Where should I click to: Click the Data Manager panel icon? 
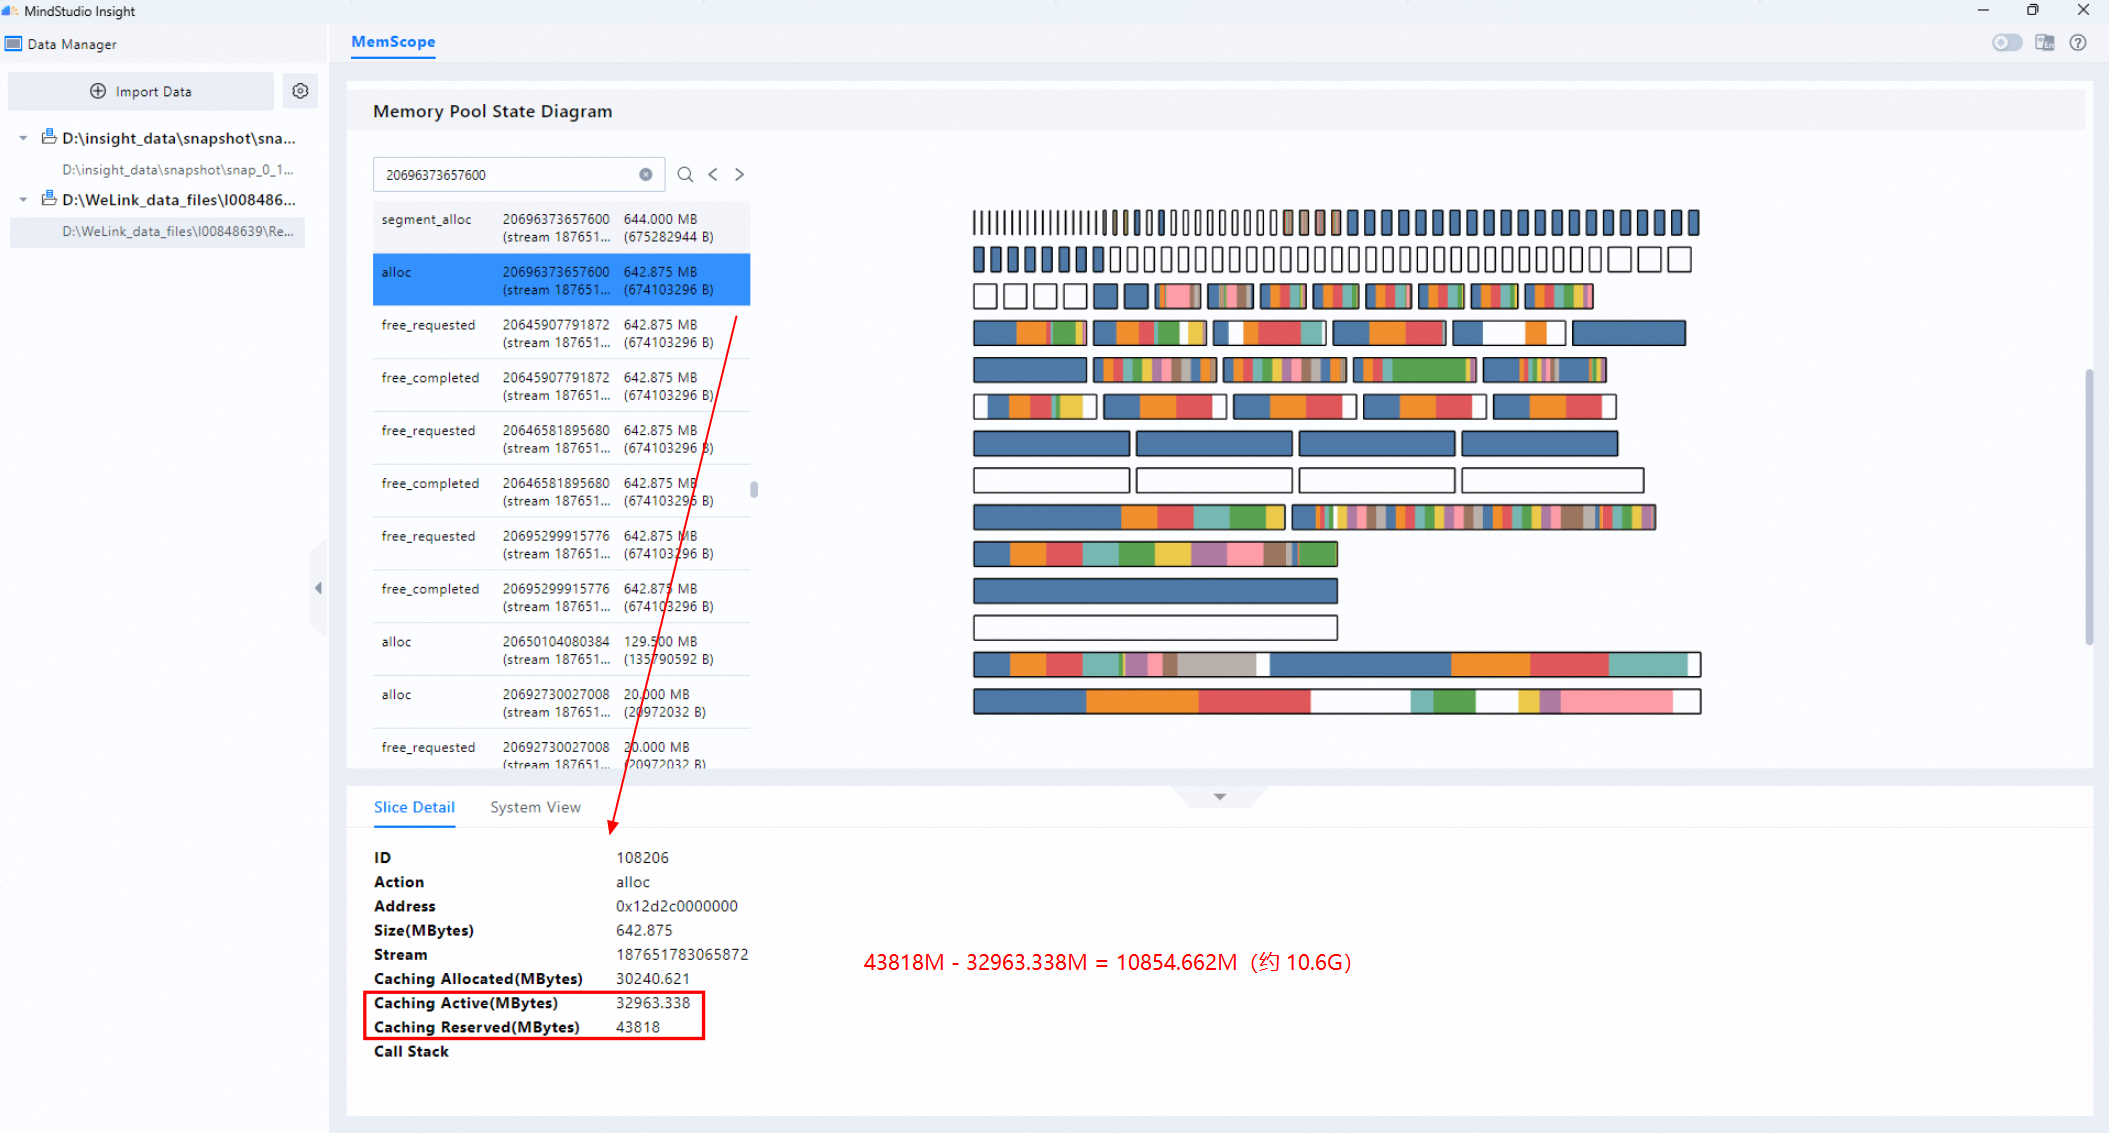click(14, 44)
